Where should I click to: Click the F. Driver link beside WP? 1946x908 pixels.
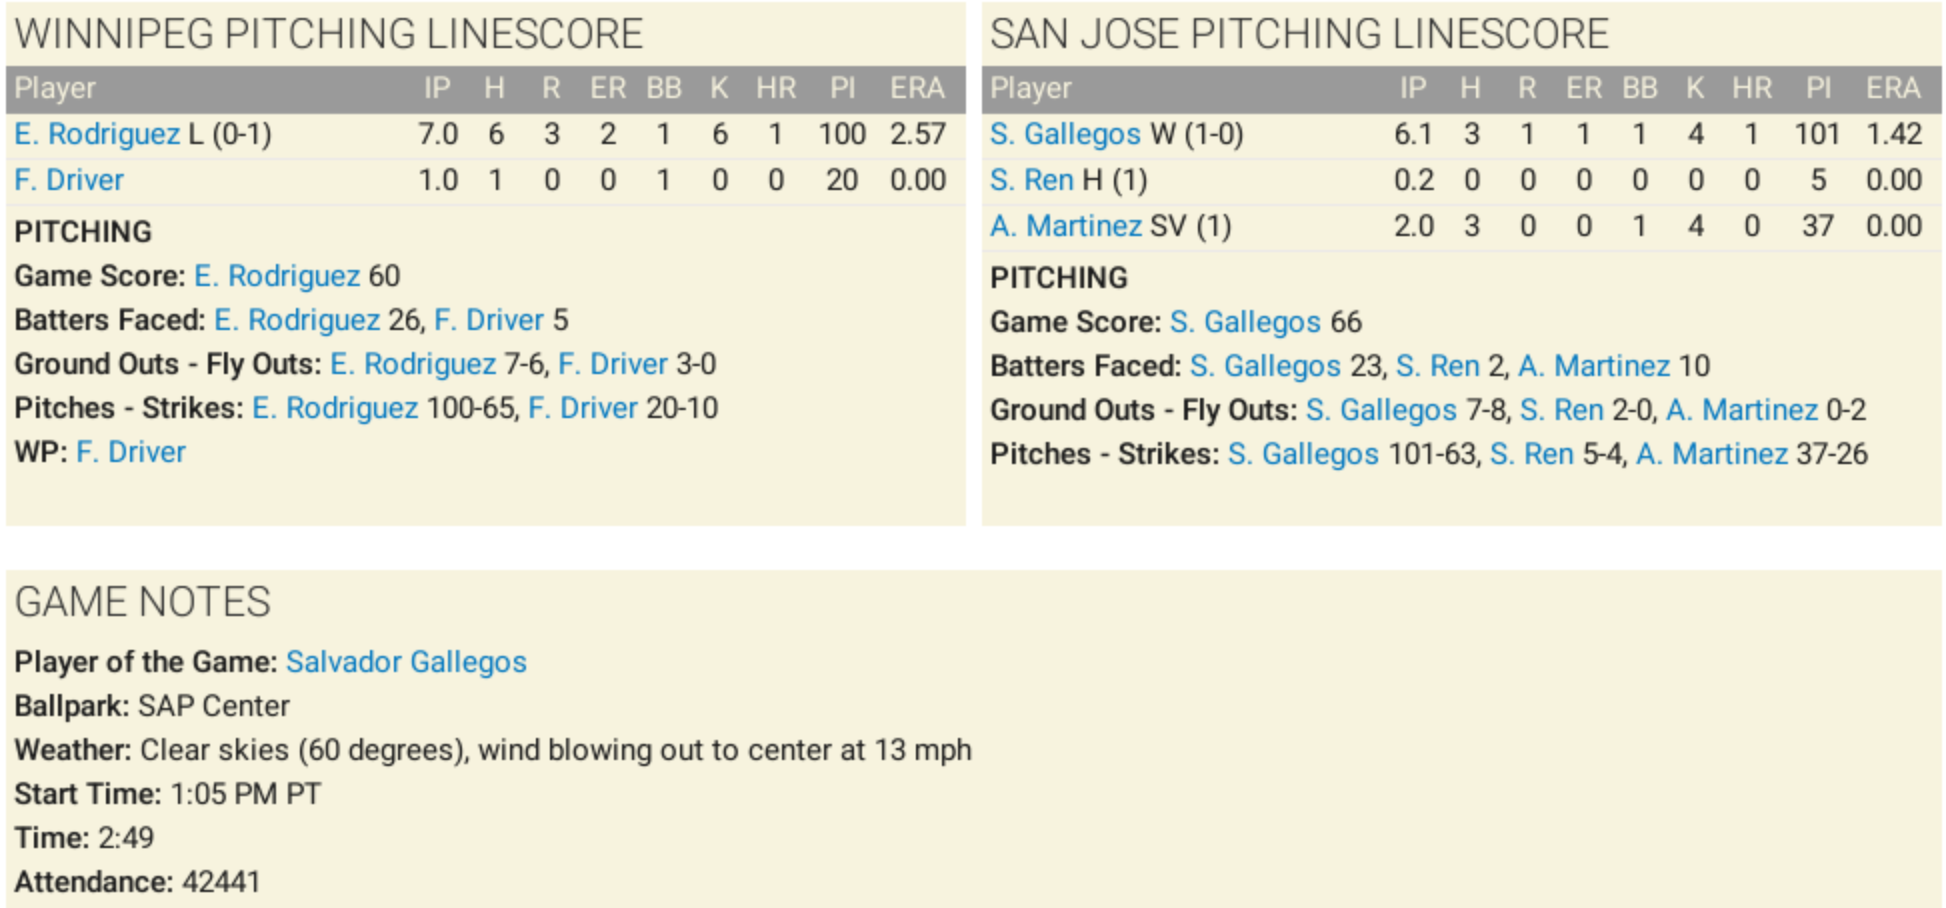tap(131, 452)
